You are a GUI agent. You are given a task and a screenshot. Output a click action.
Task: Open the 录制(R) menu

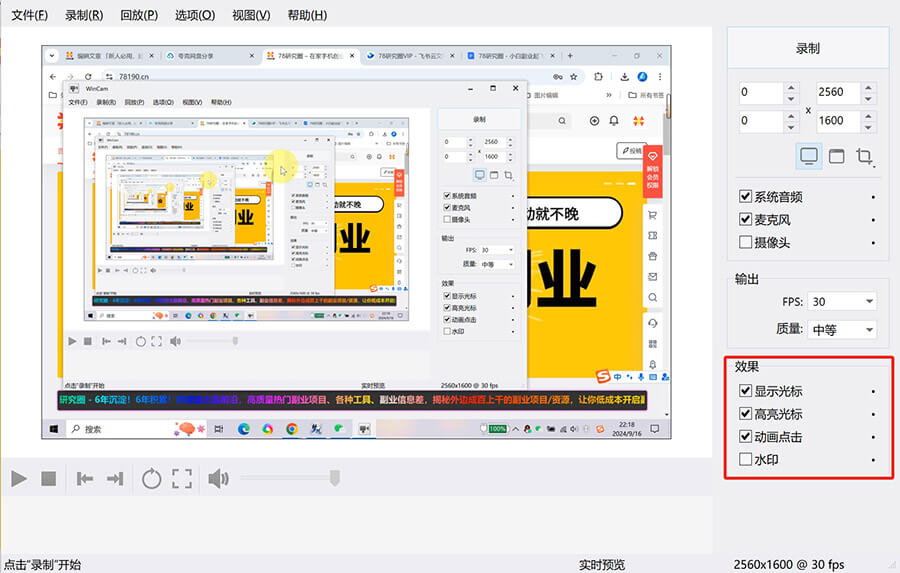(84, 15)
